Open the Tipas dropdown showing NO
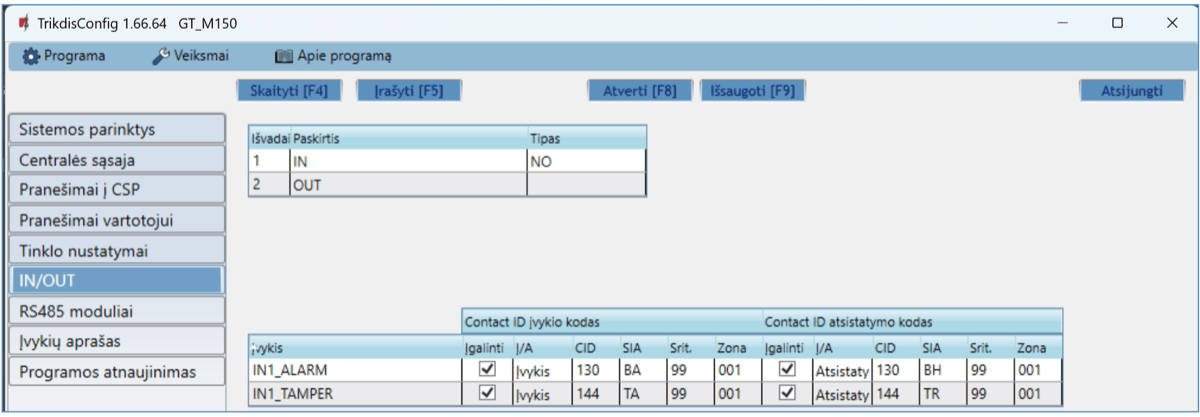 click(x=585, y=160)
